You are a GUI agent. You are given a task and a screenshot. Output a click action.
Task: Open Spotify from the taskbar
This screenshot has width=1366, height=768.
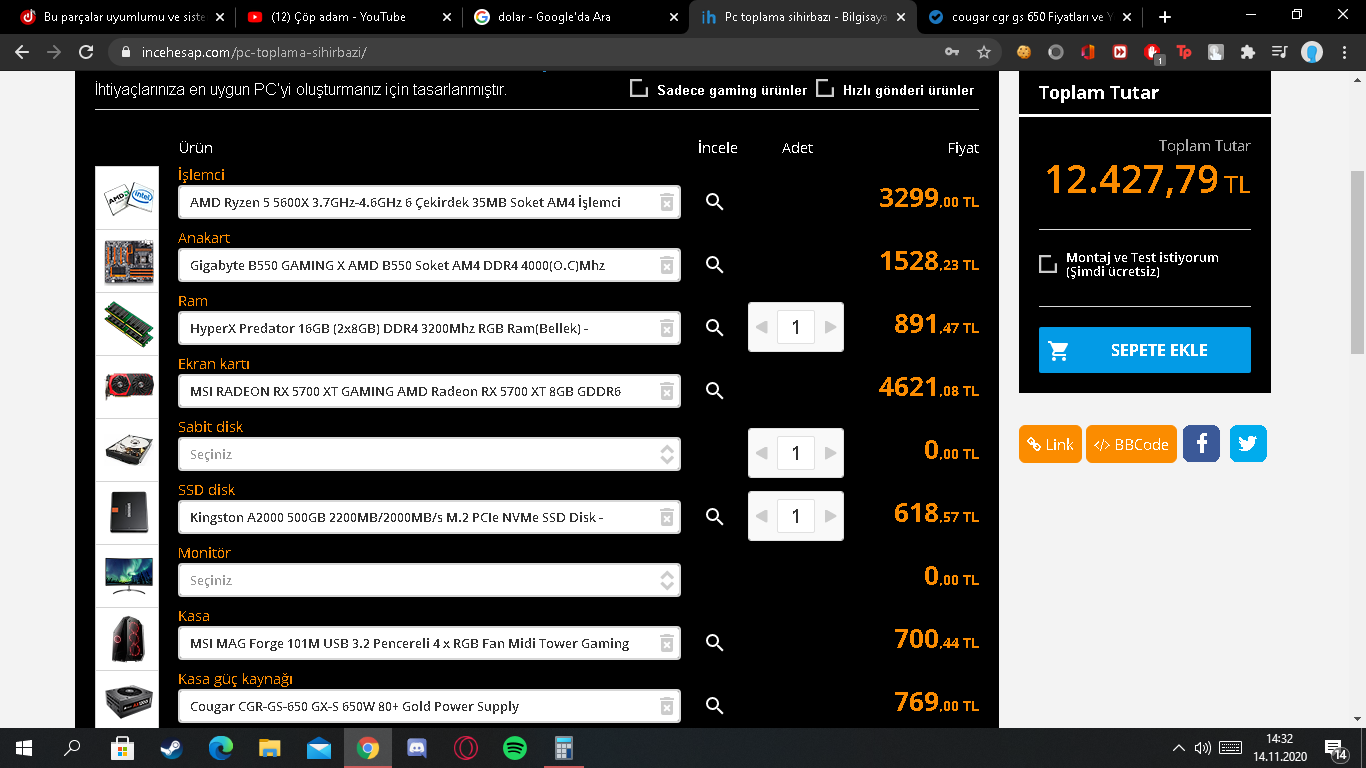point(515,747)
